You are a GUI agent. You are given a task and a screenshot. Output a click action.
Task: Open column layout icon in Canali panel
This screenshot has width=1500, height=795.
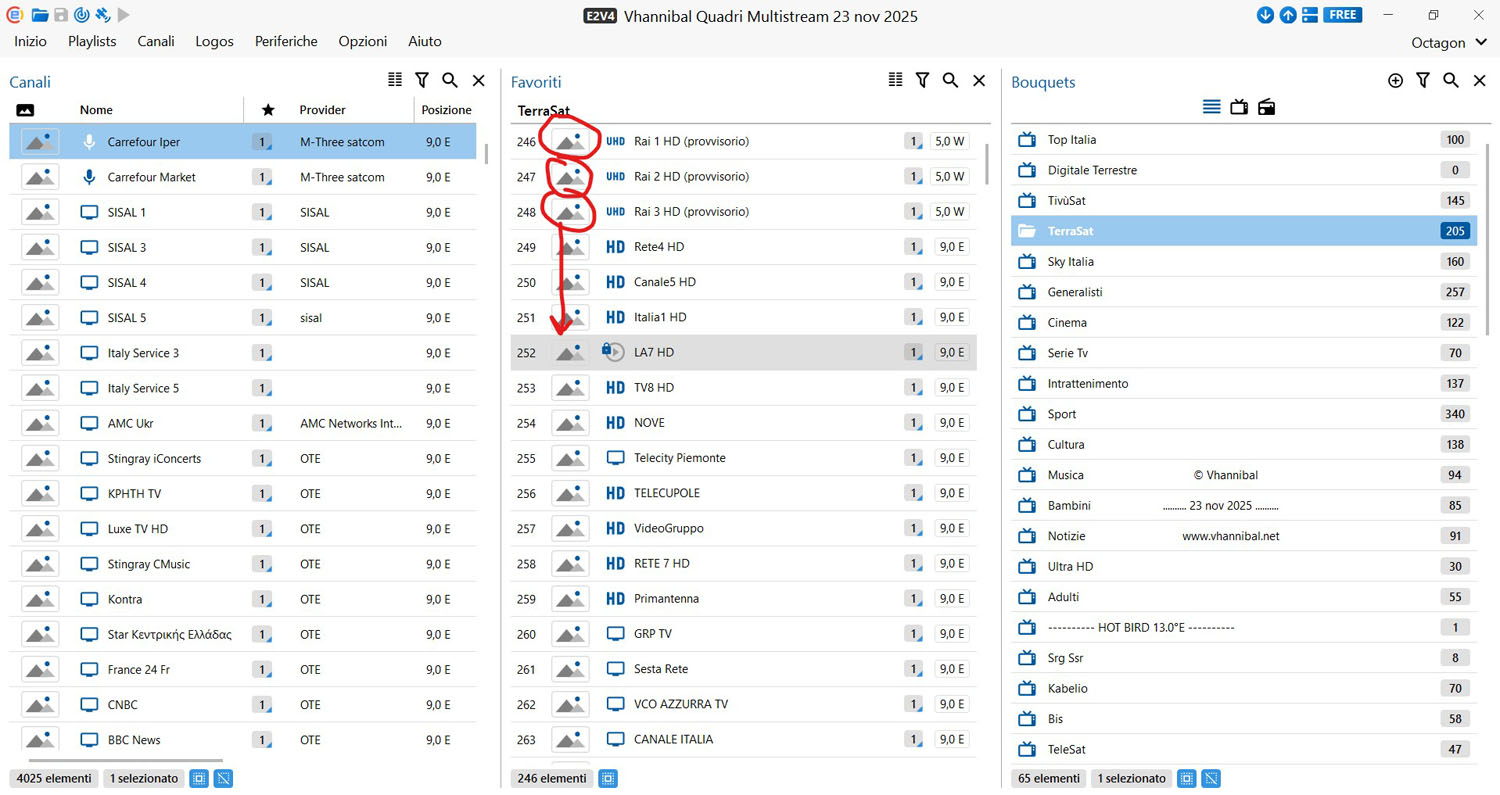[x=394, y=80]
